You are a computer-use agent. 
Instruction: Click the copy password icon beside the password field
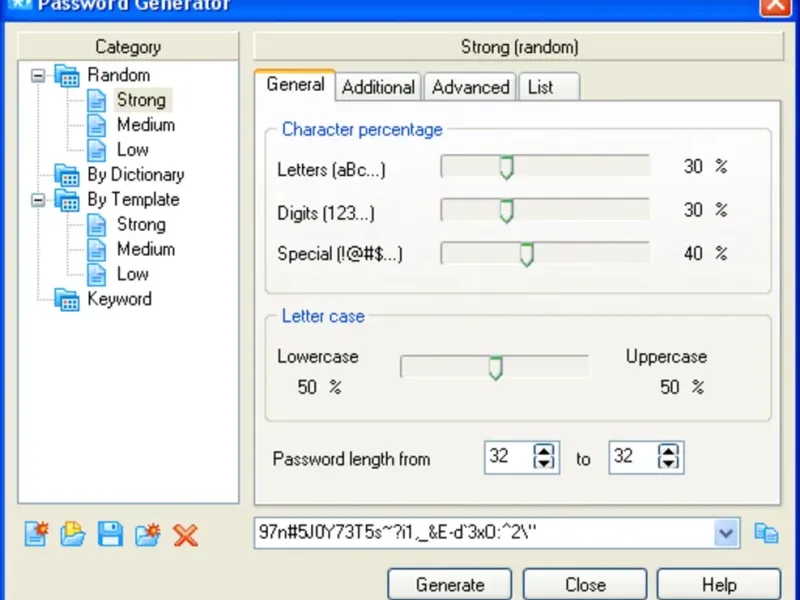(766, 533)
